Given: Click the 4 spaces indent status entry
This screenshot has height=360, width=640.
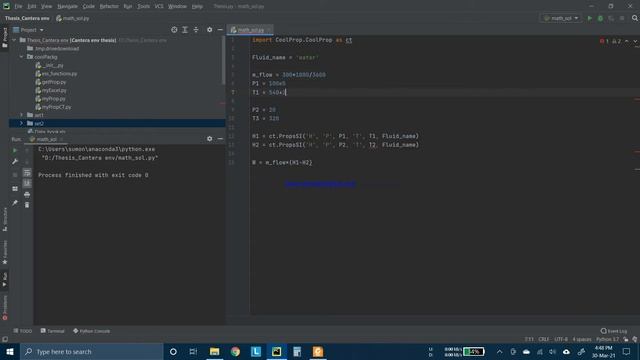Looking at the screenshot, I should pyautogui.click(x=582, y=339).
